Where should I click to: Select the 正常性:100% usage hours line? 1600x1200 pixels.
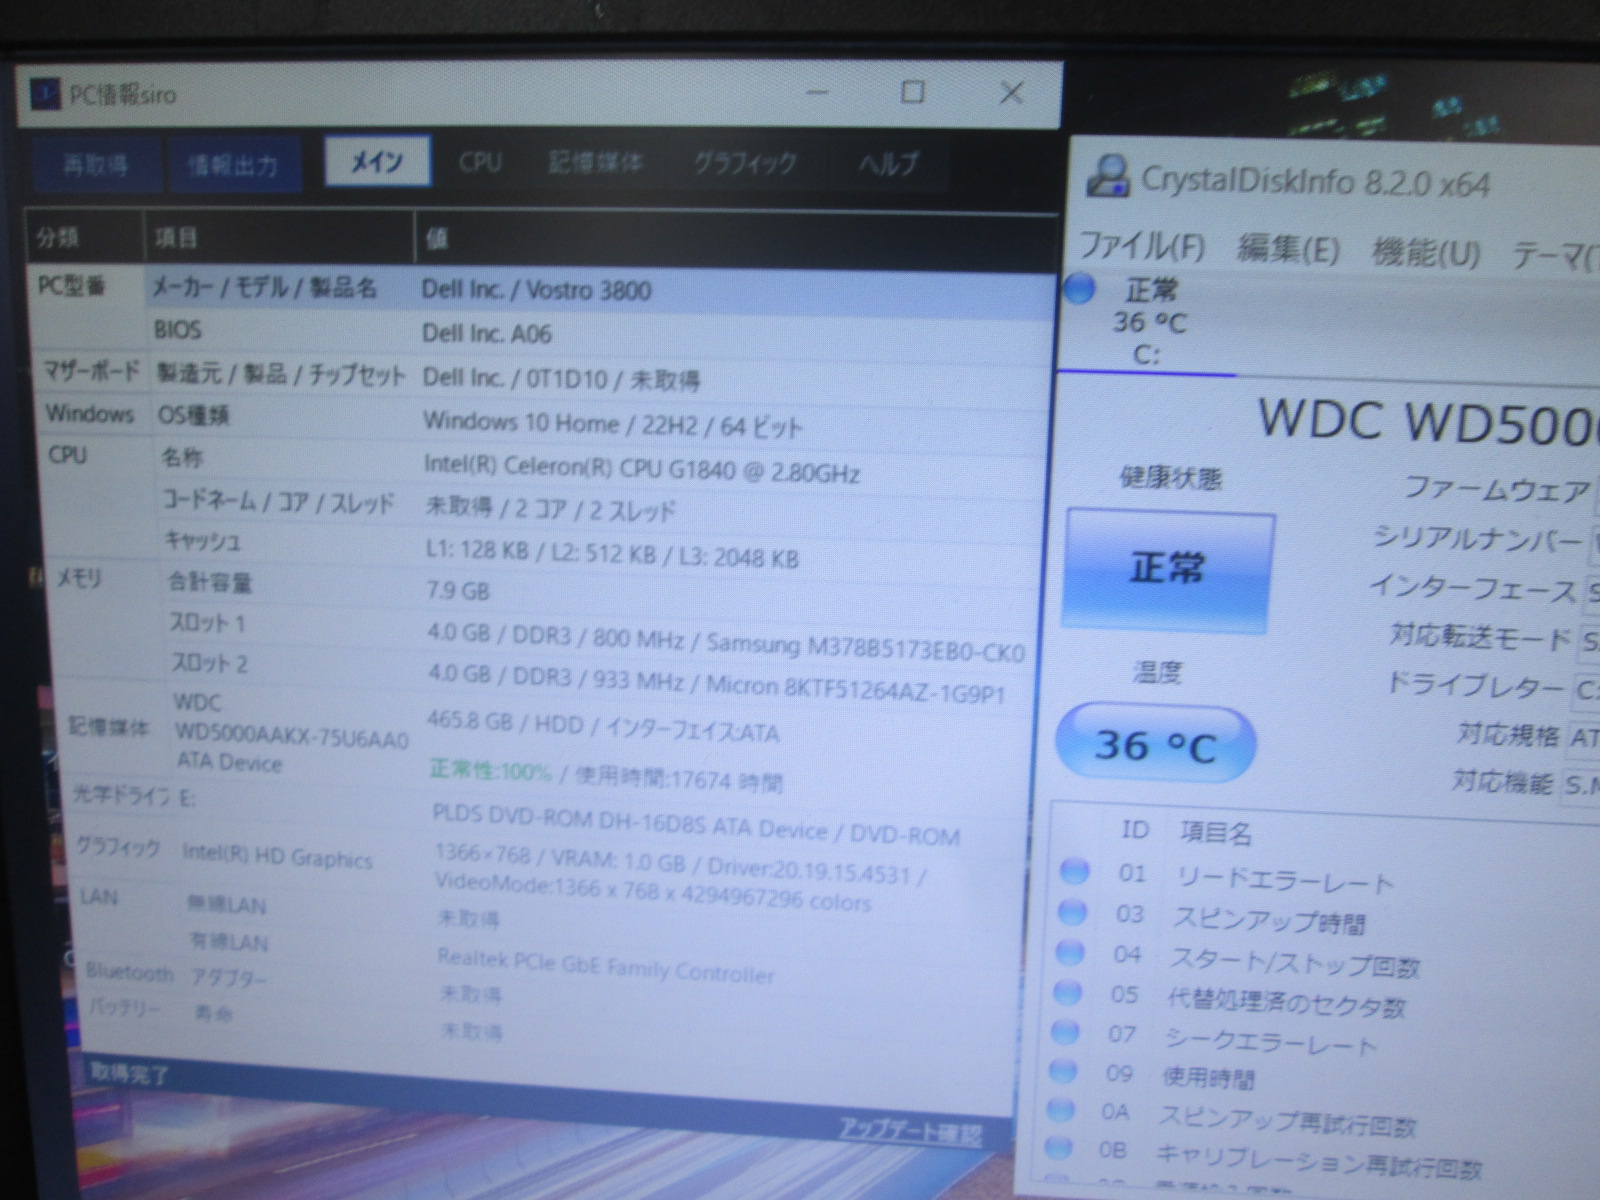click(606, 776)
